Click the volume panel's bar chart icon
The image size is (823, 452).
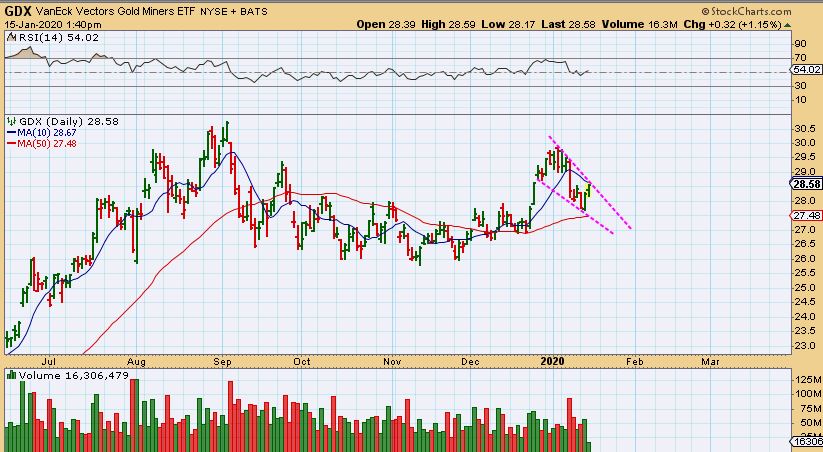point(12,375)
